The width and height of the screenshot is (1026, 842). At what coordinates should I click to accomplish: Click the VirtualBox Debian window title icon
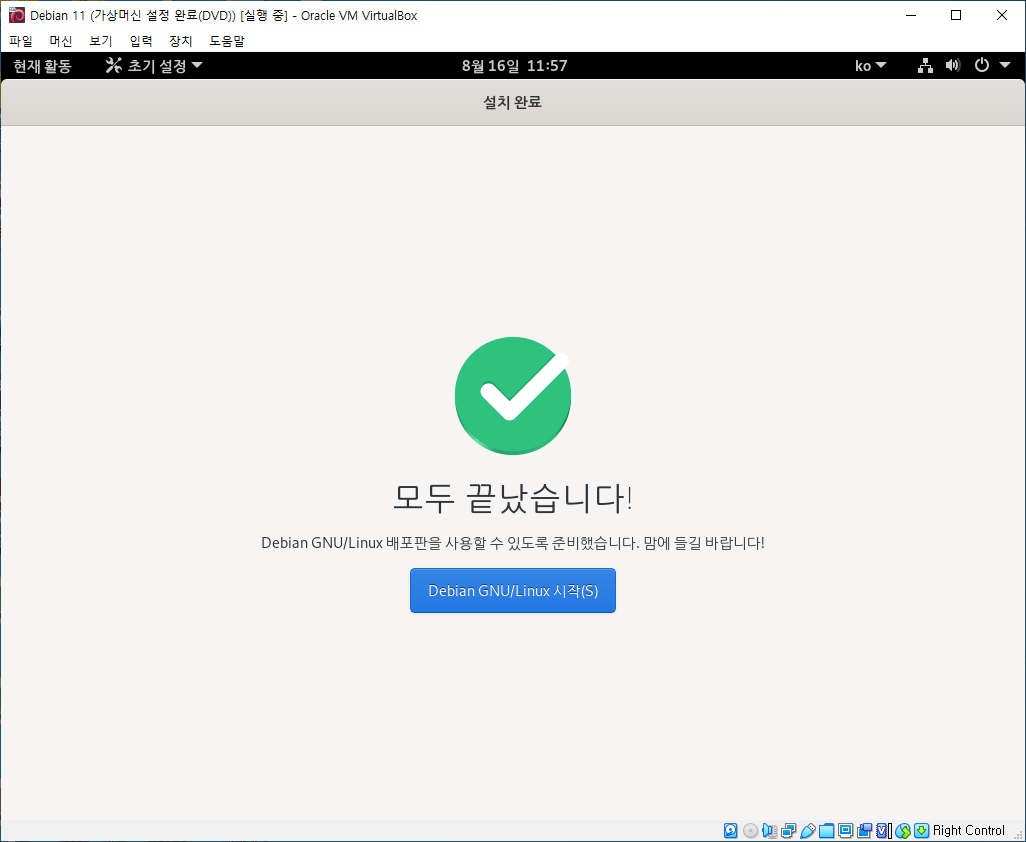(16, 15)
